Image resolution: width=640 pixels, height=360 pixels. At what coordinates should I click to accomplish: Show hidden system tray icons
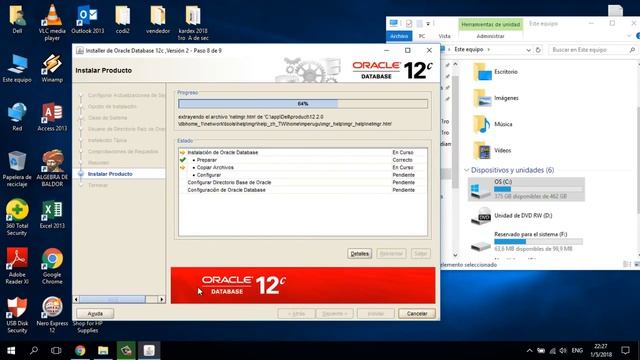[529, 351]
